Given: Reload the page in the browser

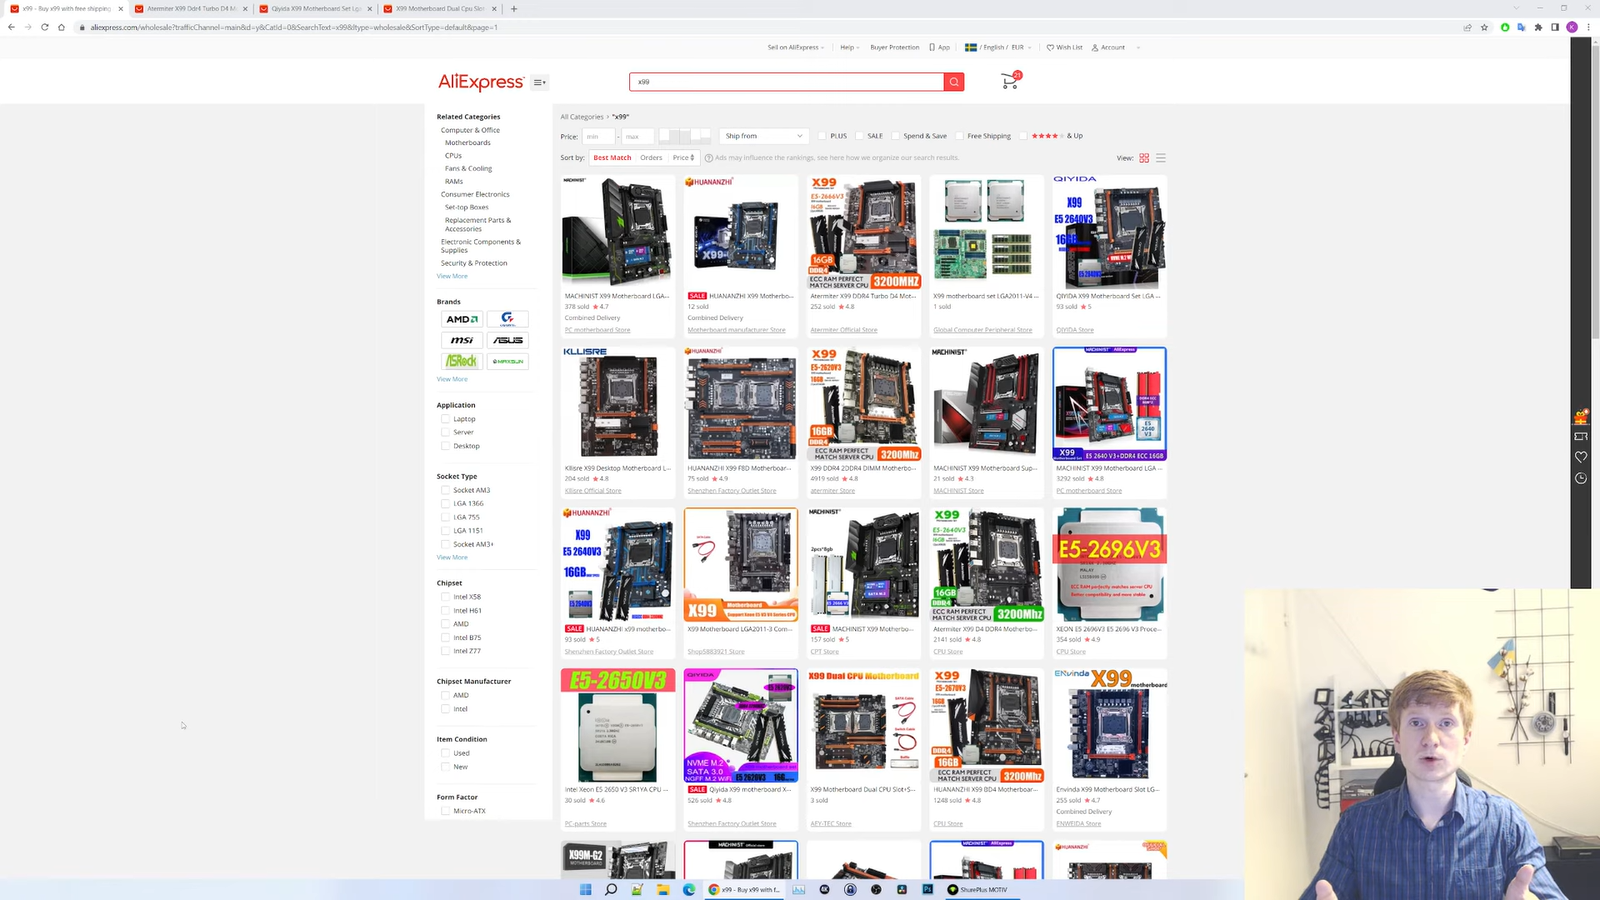Looking at the screenshot, I should pos(45,27).
